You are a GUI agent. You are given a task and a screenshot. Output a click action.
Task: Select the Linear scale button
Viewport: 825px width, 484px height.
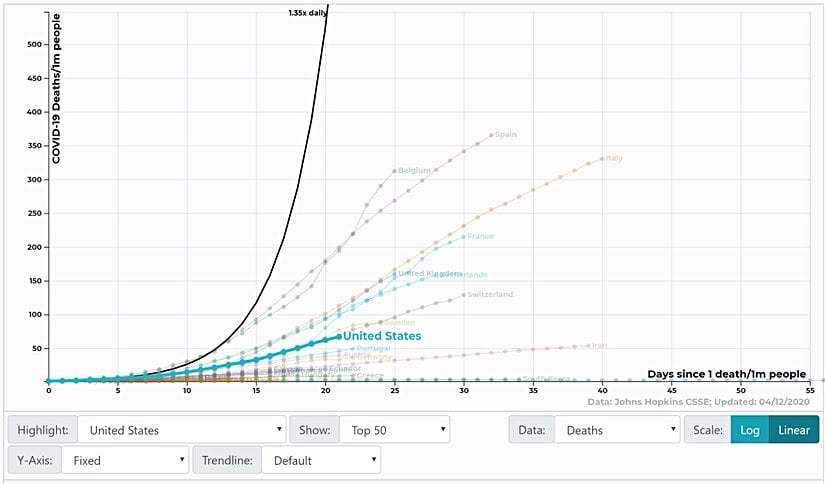point(793,430)
